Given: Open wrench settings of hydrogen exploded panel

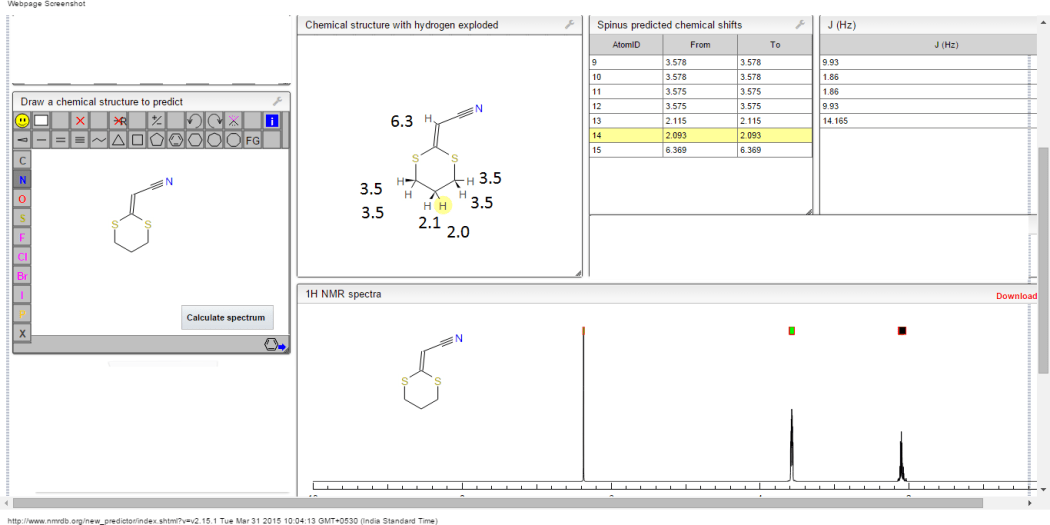Looking at the screenshot, I should pyautogui.click(x=569, y=24).
